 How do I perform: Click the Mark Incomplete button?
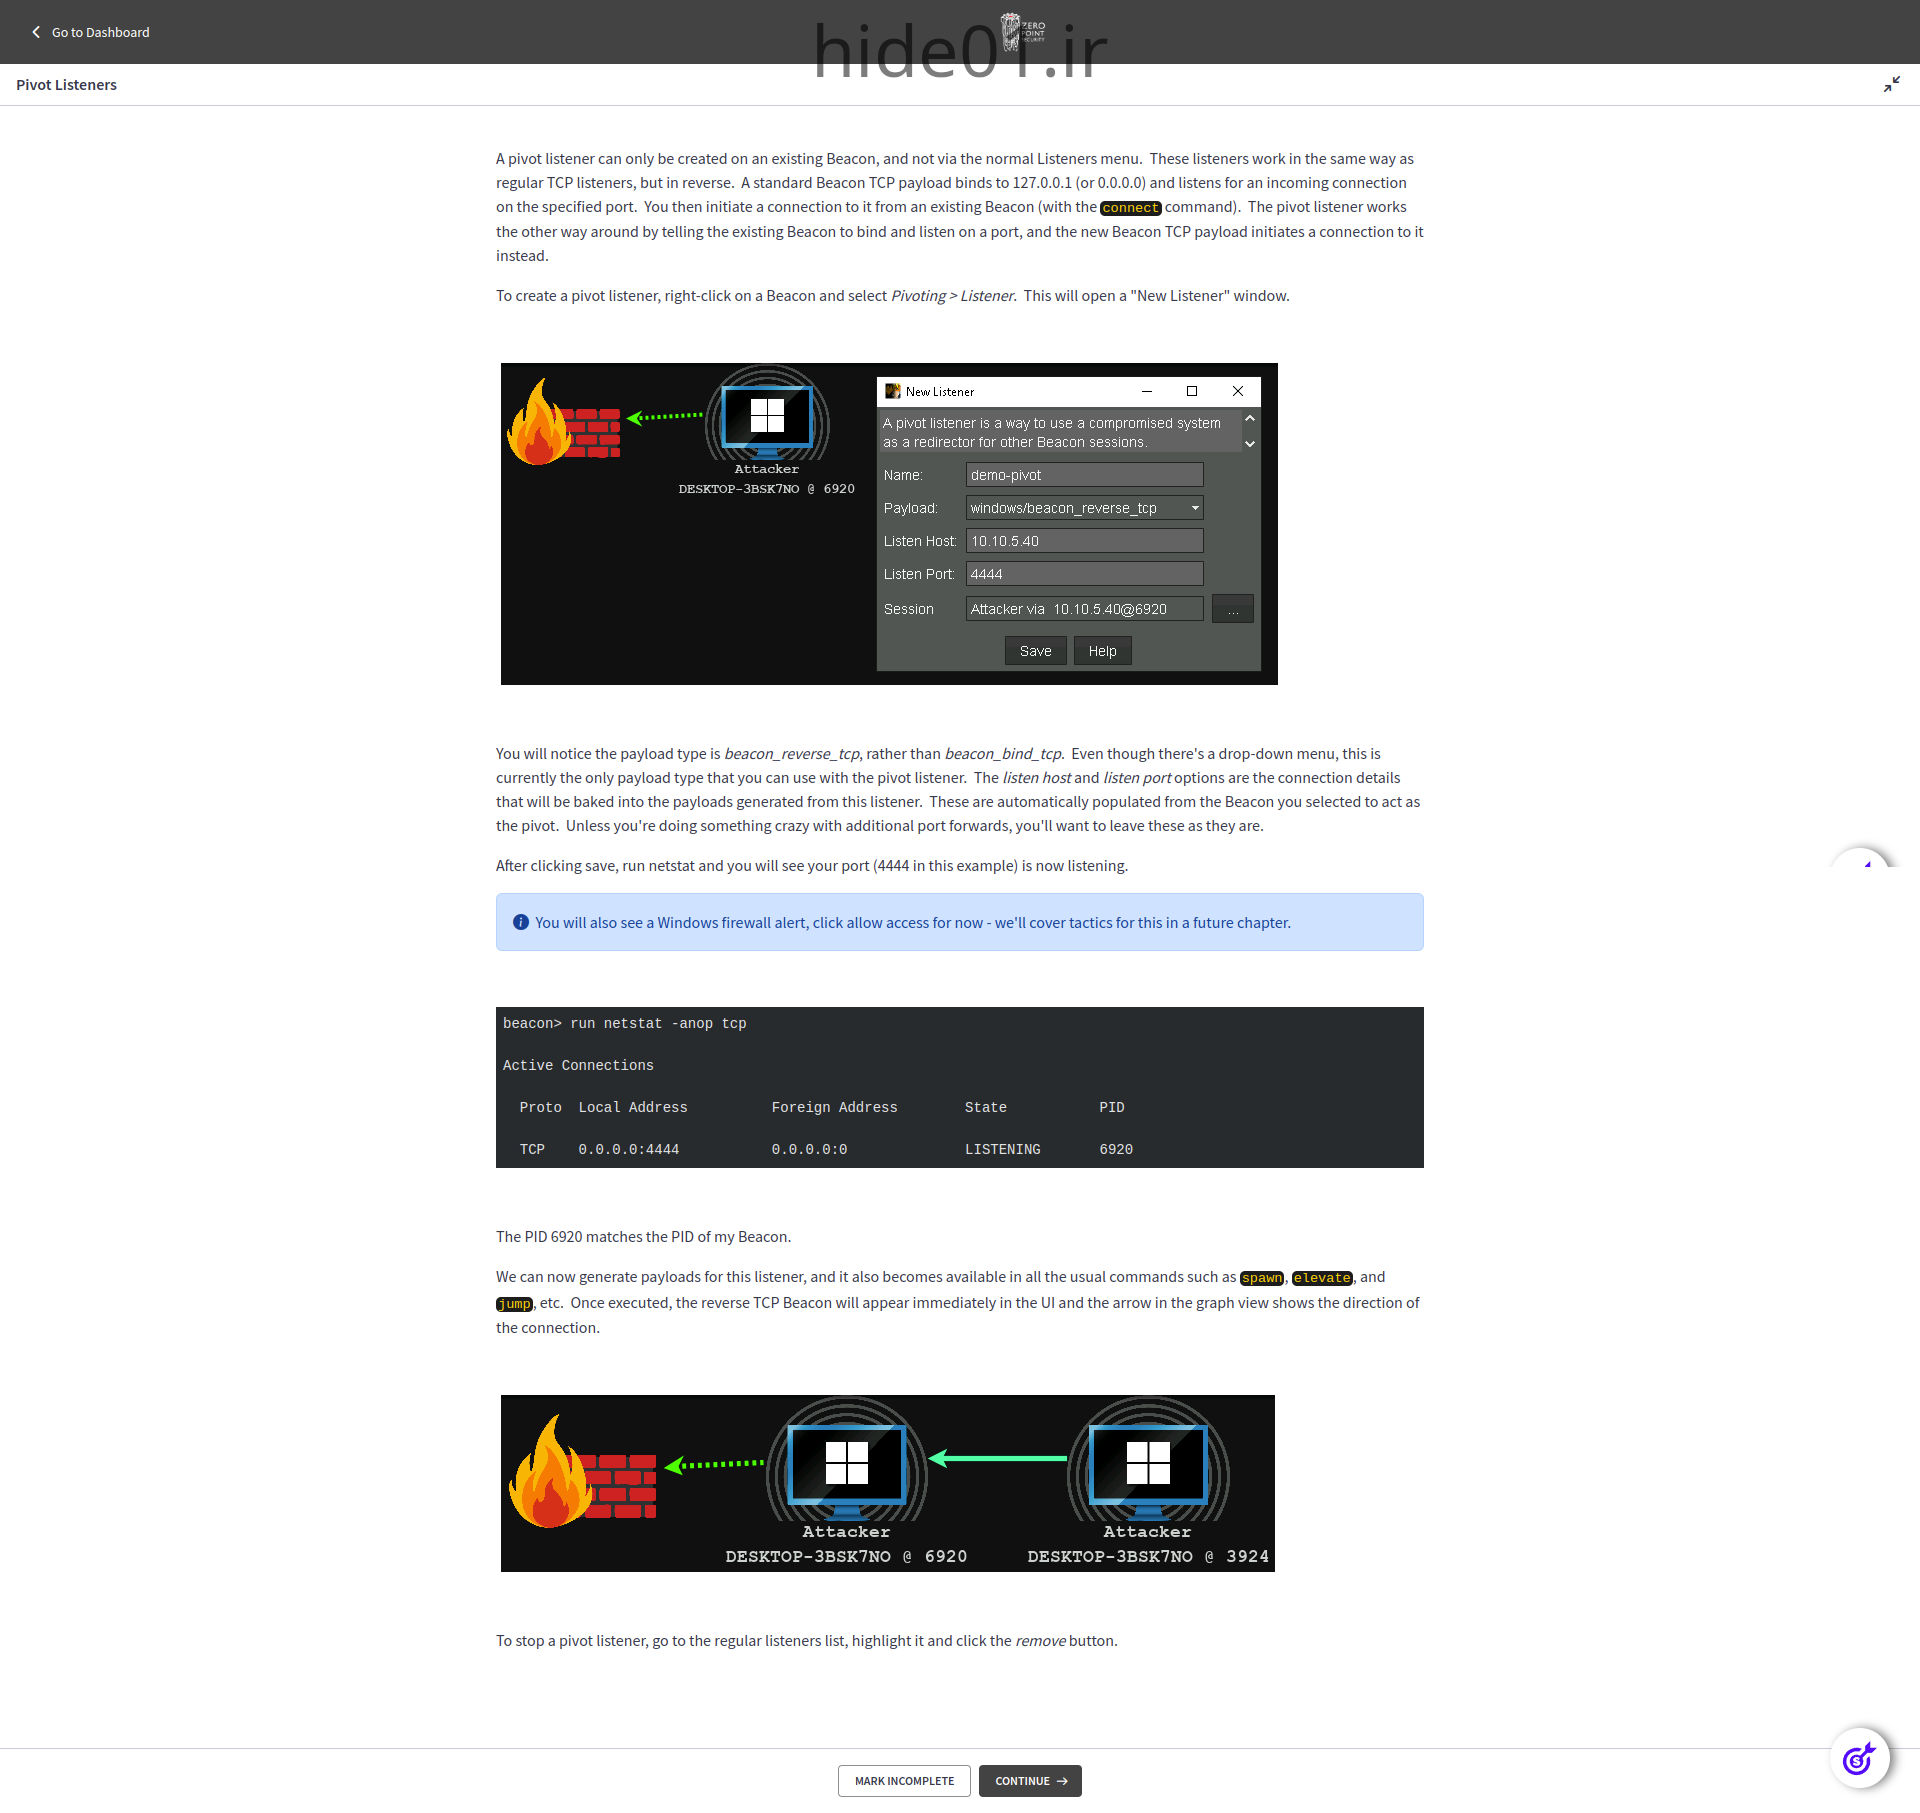click(x=904, y=1781)
